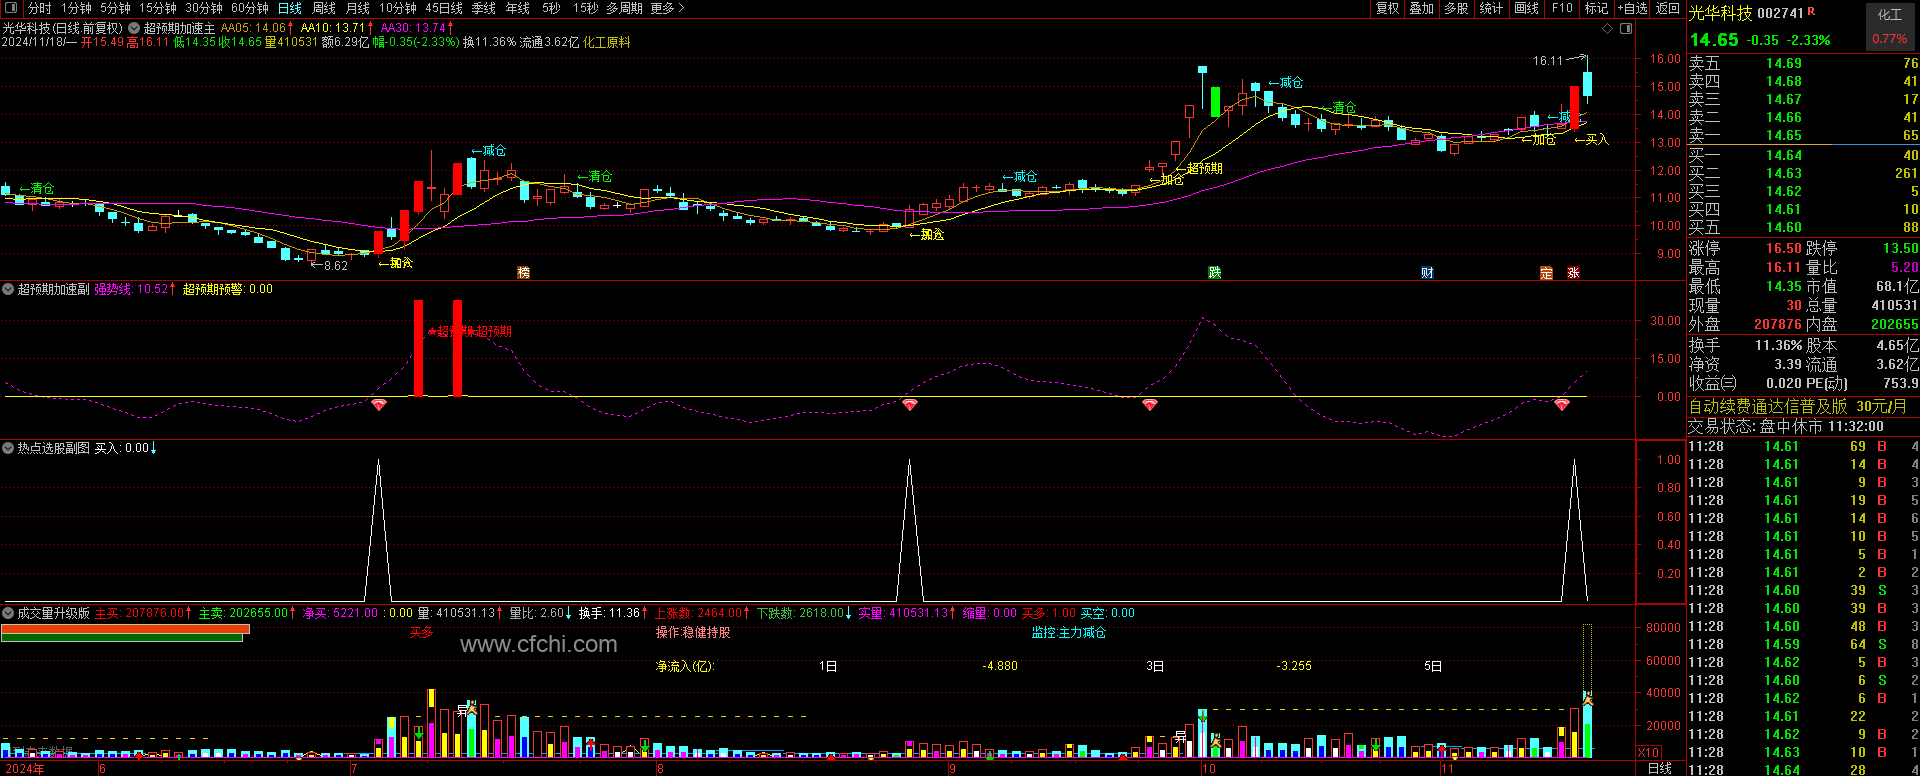This screenshot has width=1920, height=776.
Task: Click the 8.62 low price label
Action: tap(335, 266)
